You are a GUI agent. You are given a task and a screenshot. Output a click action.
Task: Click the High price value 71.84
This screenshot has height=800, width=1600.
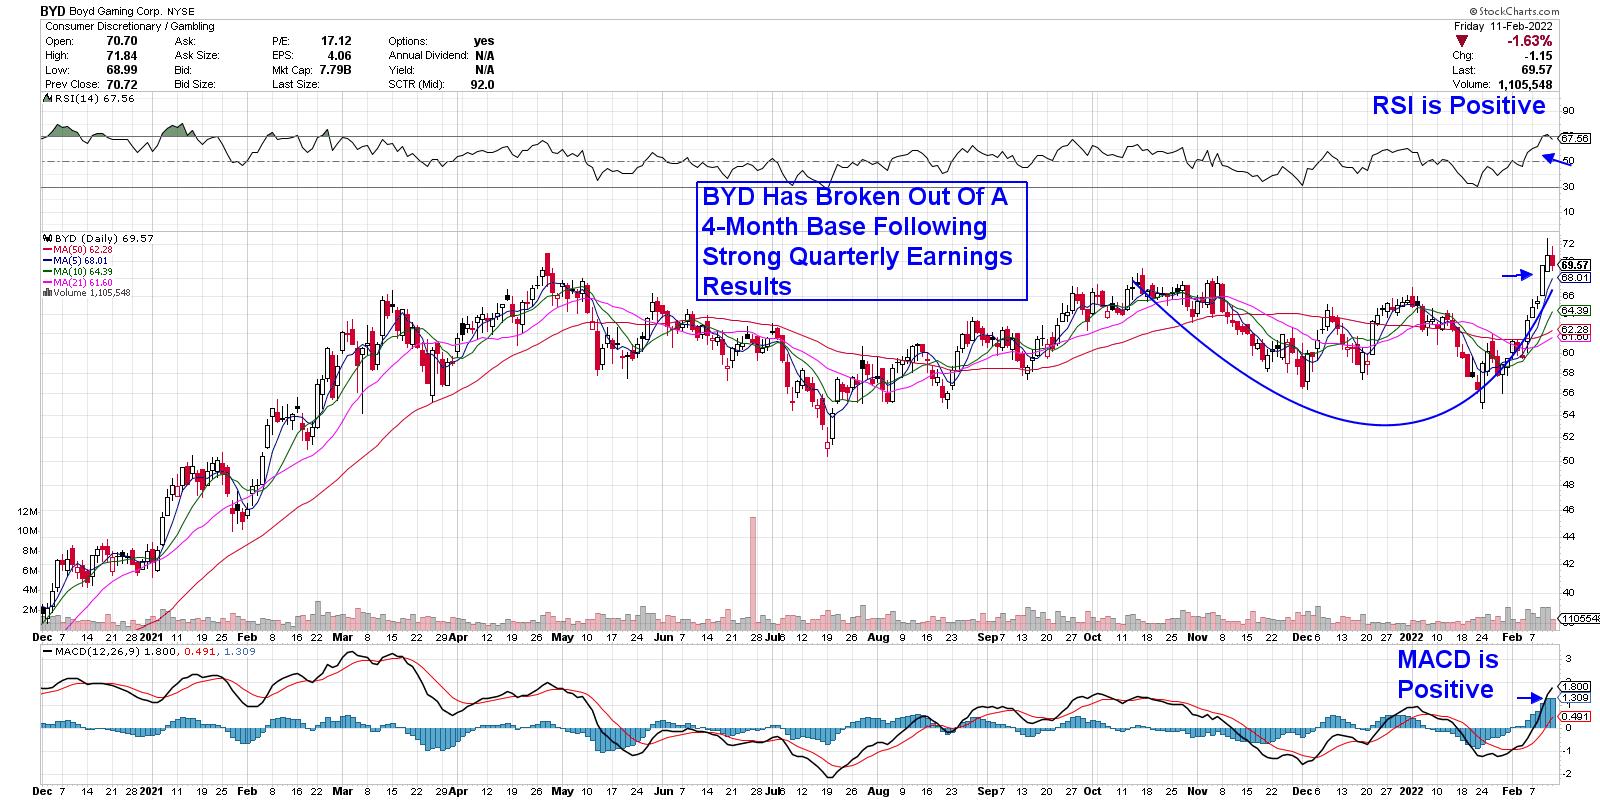point(122,56)
